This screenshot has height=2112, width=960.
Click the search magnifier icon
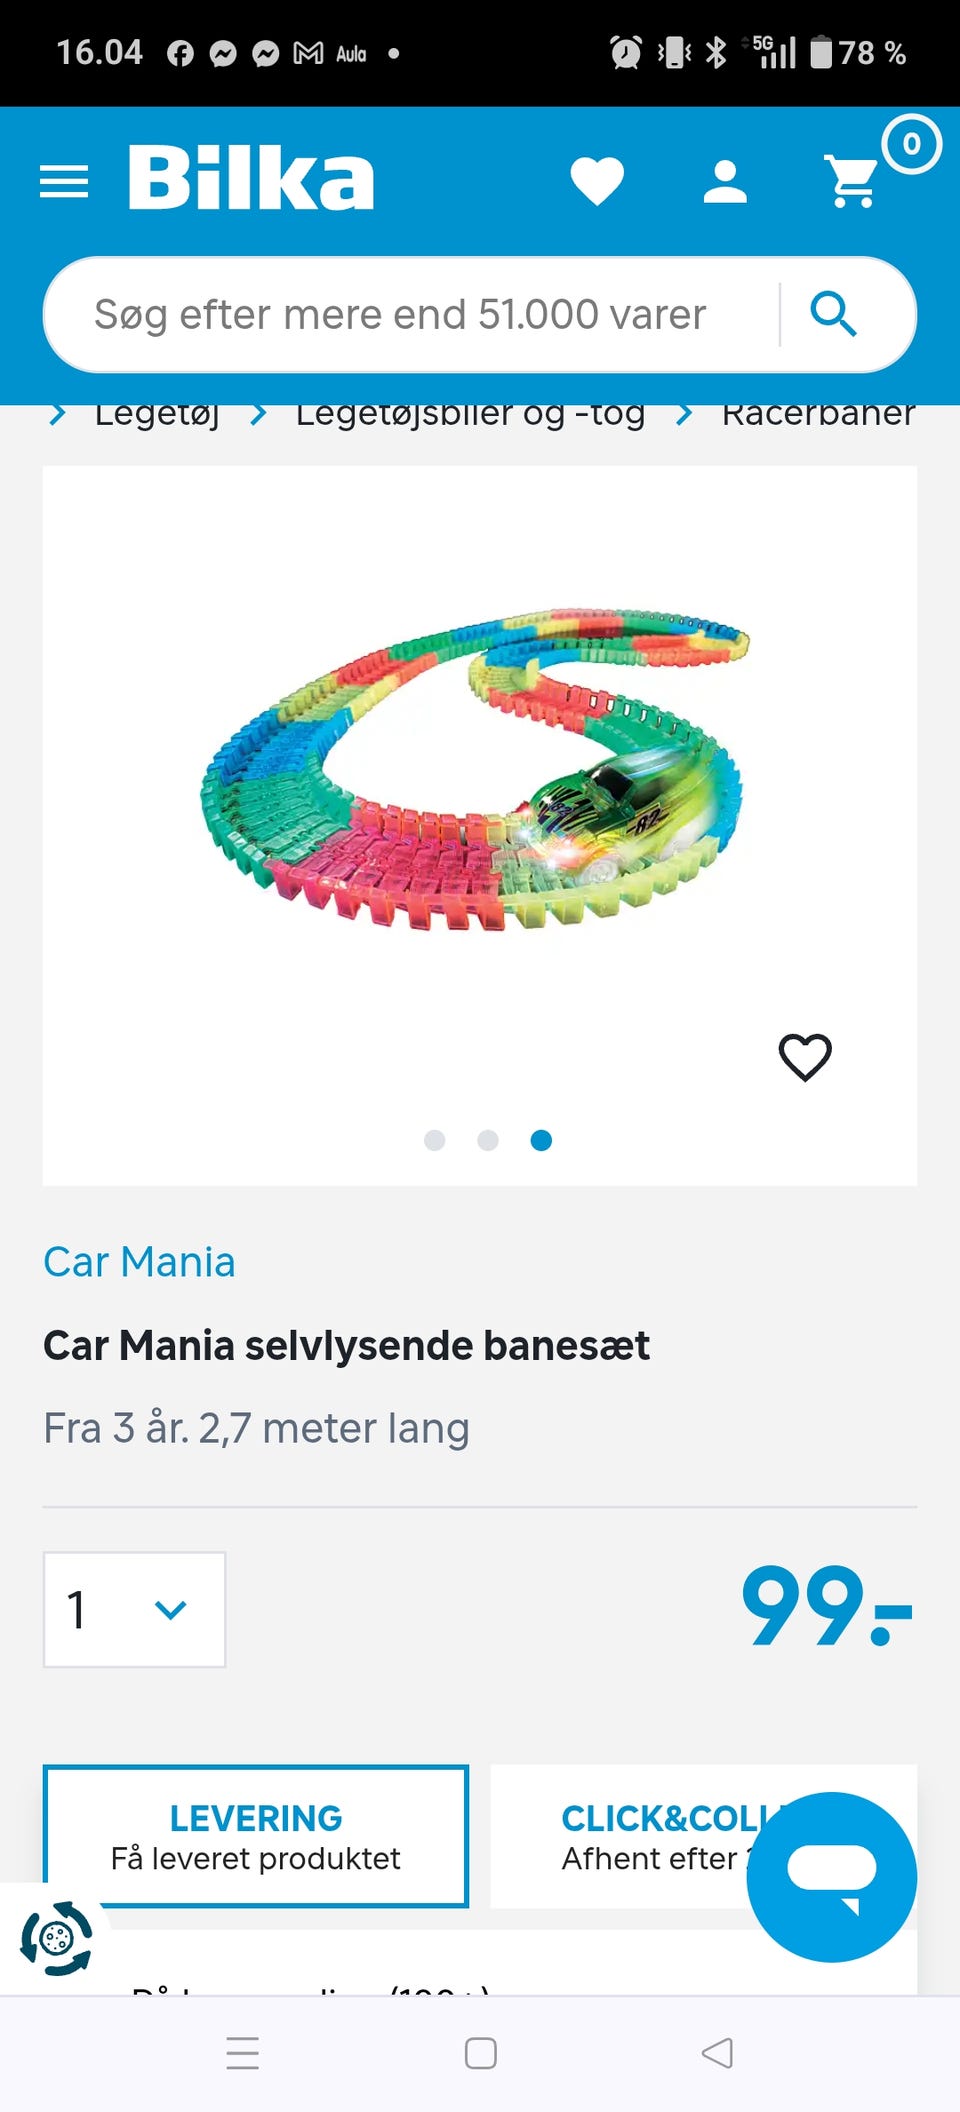tap(833, 315)
